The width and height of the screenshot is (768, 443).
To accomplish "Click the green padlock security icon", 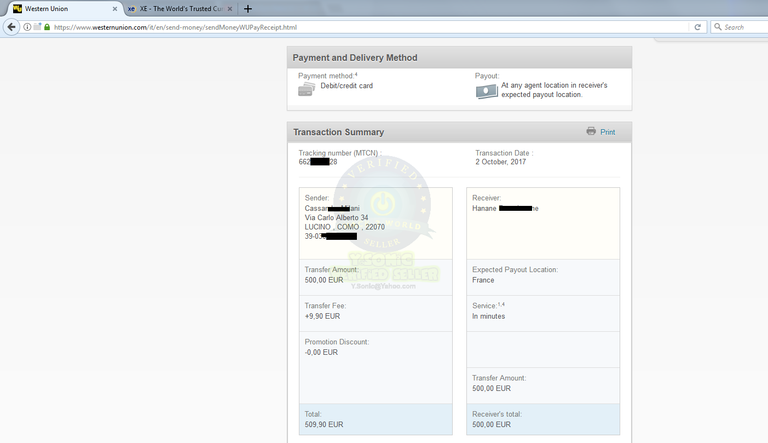I will (x=47, y=27).
